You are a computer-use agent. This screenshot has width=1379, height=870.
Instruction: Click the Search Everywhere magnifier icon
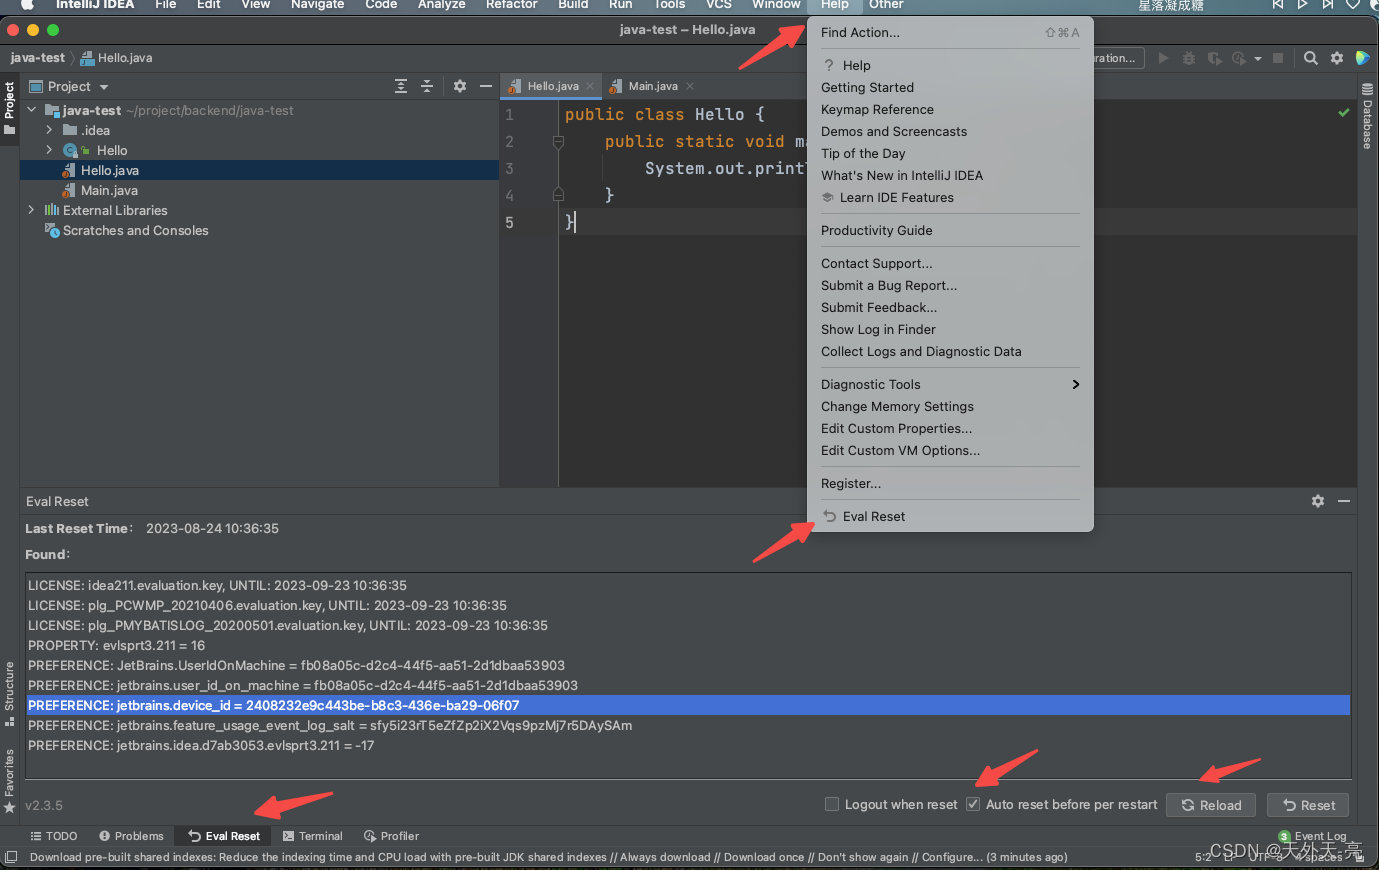[1310, 58]
